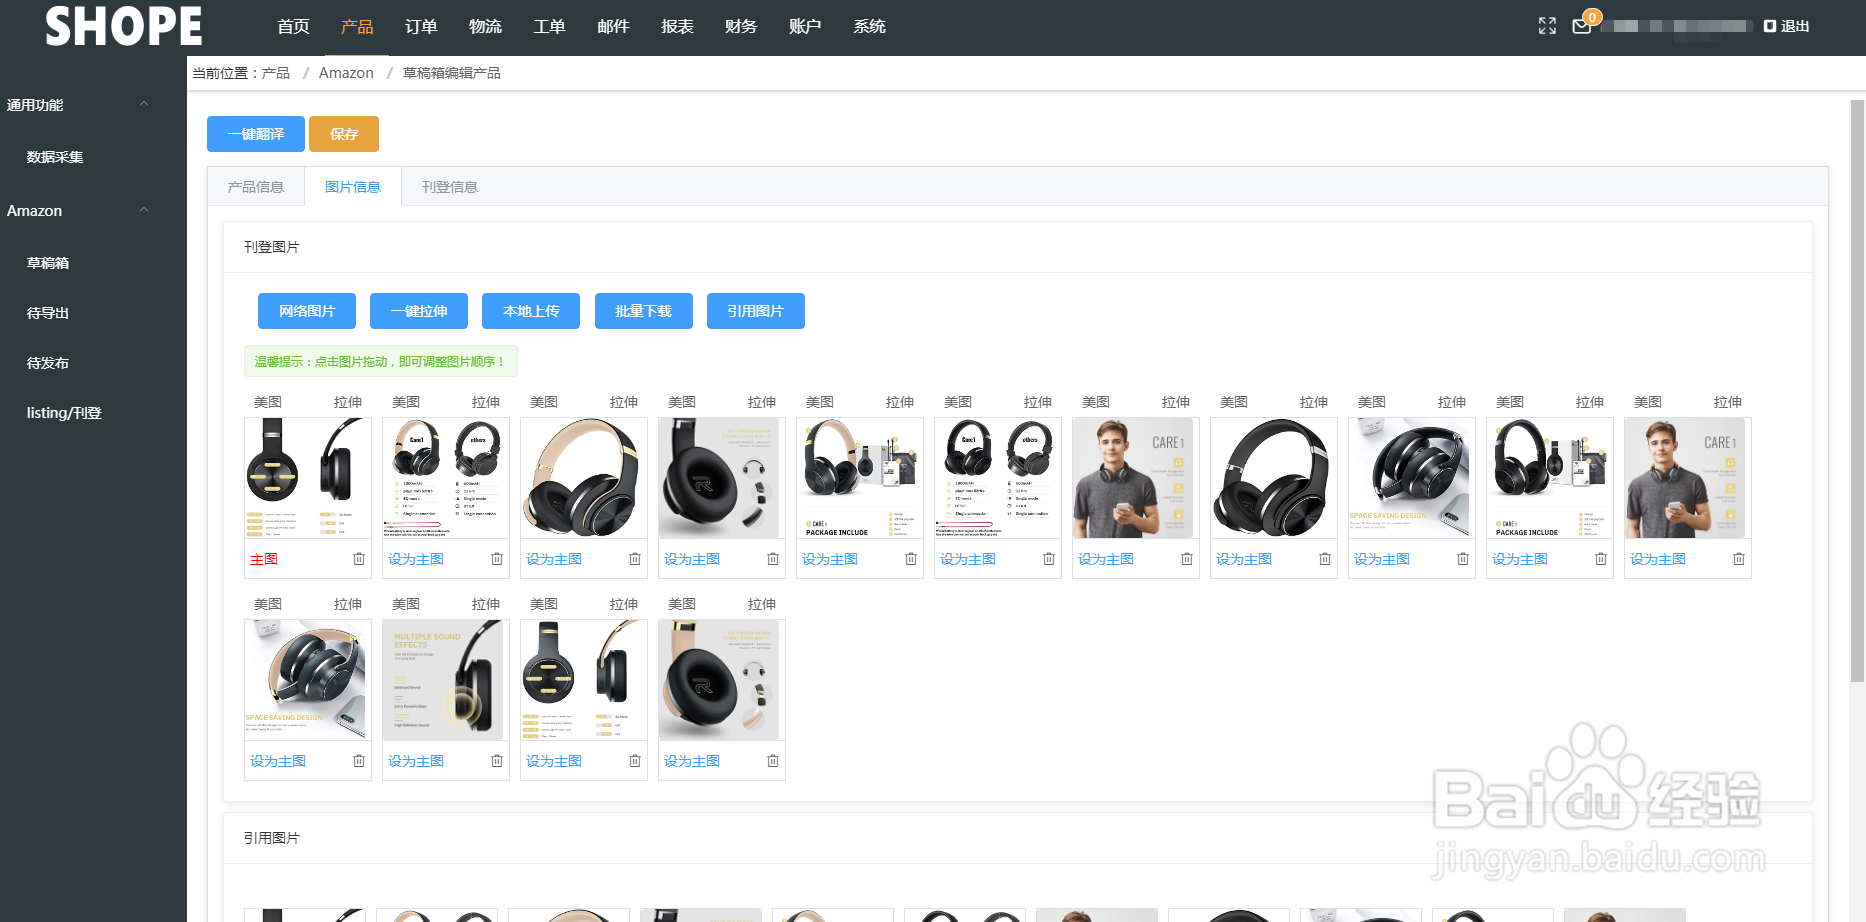Click trash icon of fifth image in first row
Screen dimensions: 1866x922
pos(911,559)
